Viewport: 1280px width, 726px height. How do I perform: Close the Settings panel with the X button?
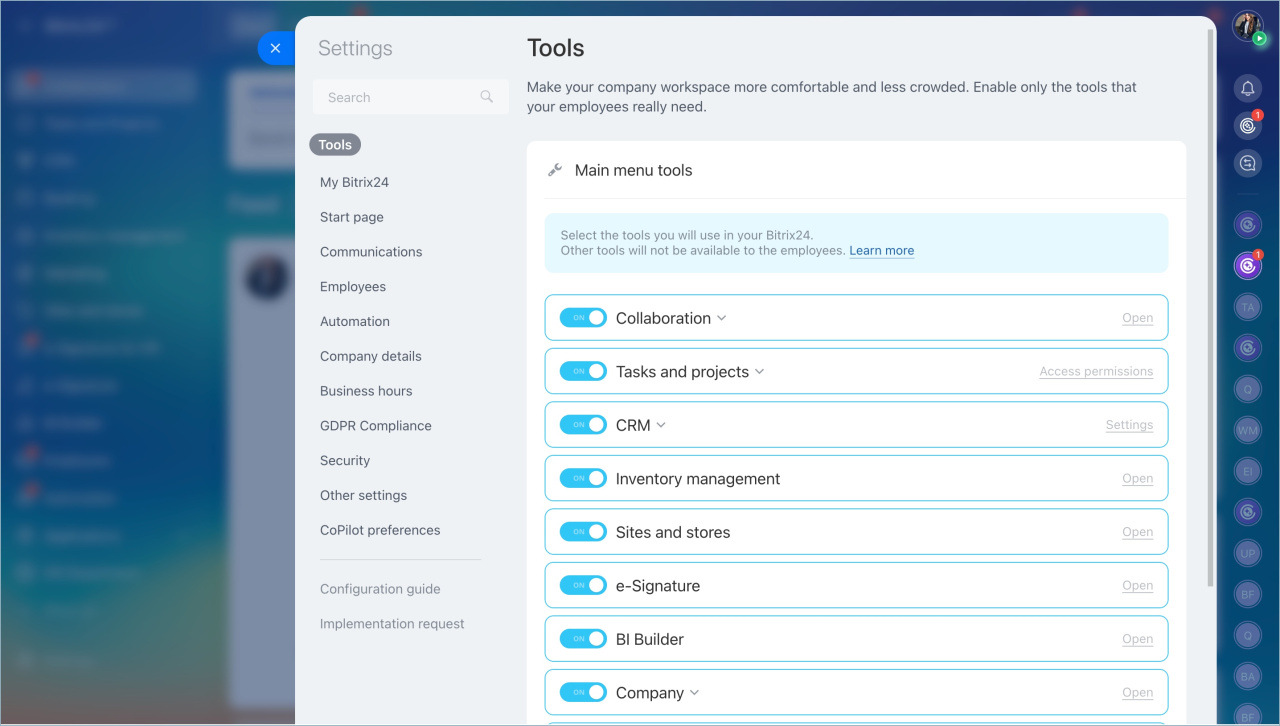coord(275,48)
